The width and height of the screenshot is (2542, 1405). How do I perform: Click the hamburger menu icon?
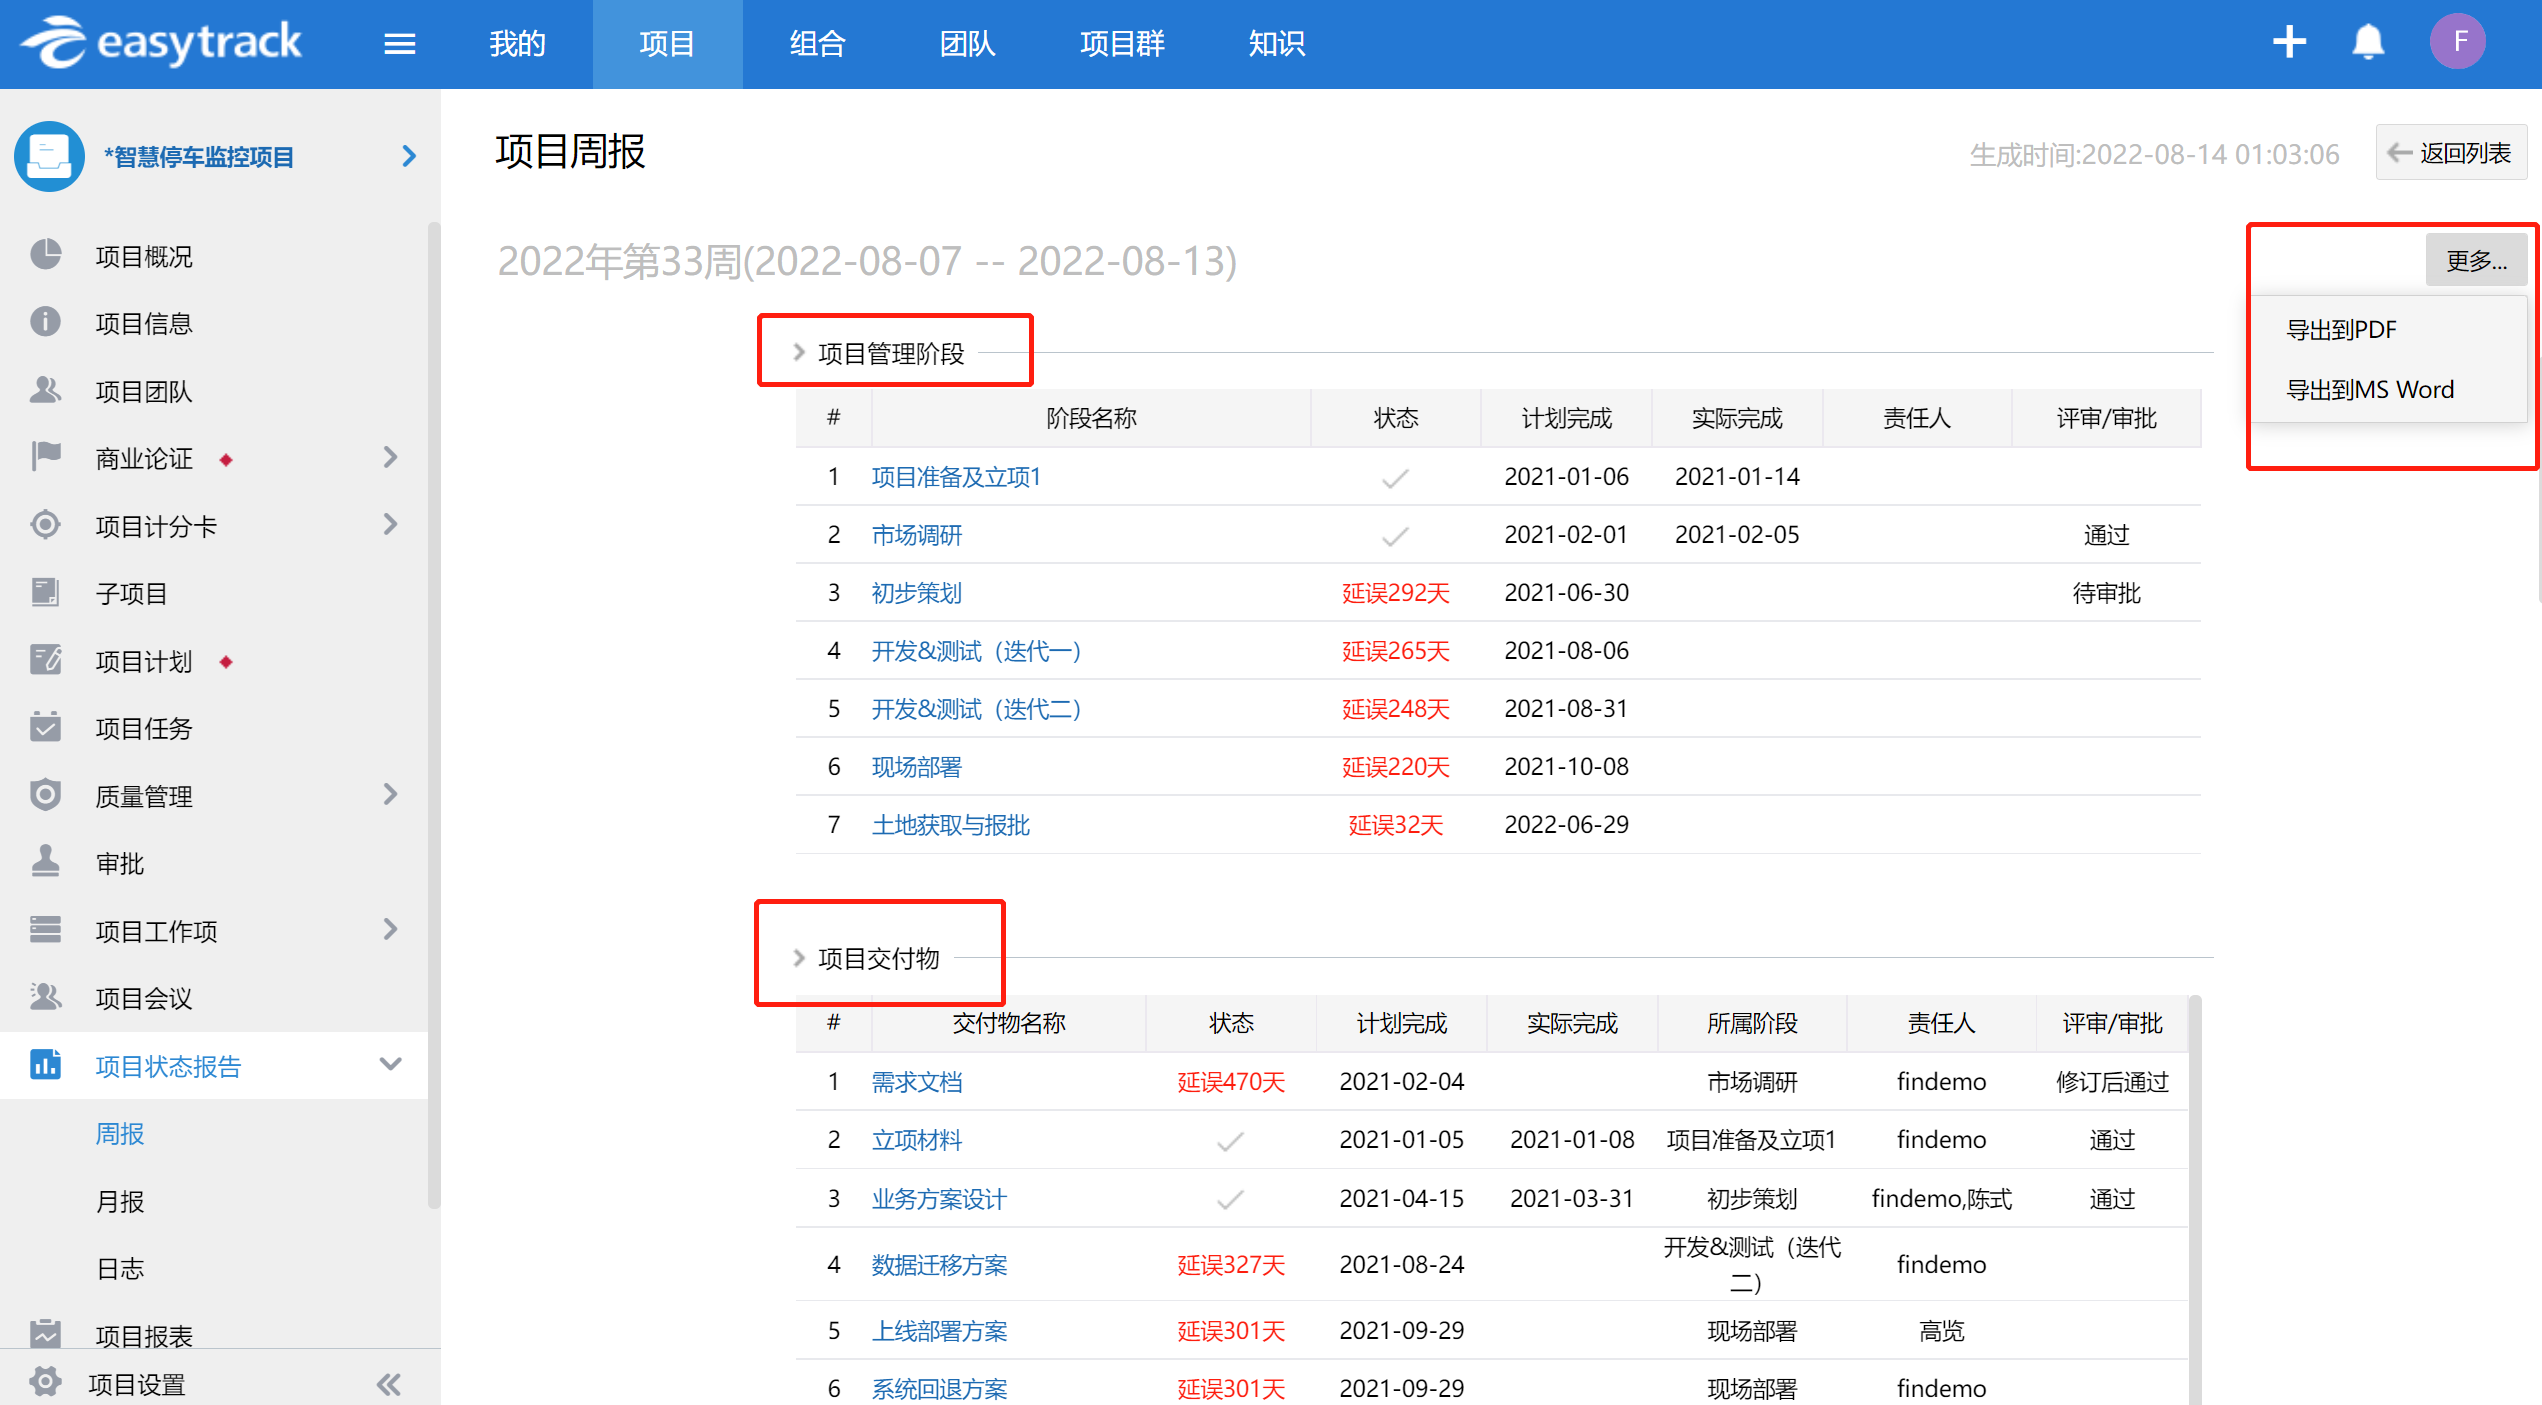coord(399,44)
